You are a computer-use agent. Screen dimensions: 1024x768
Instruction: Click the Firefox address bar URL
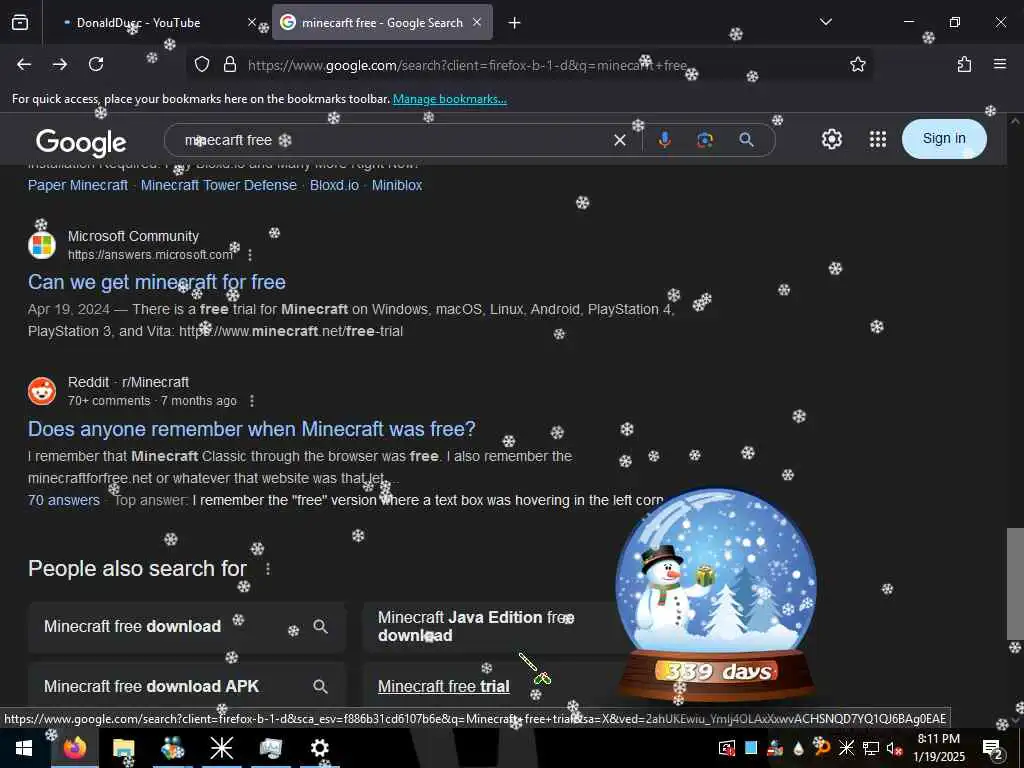tap(467, 65)
